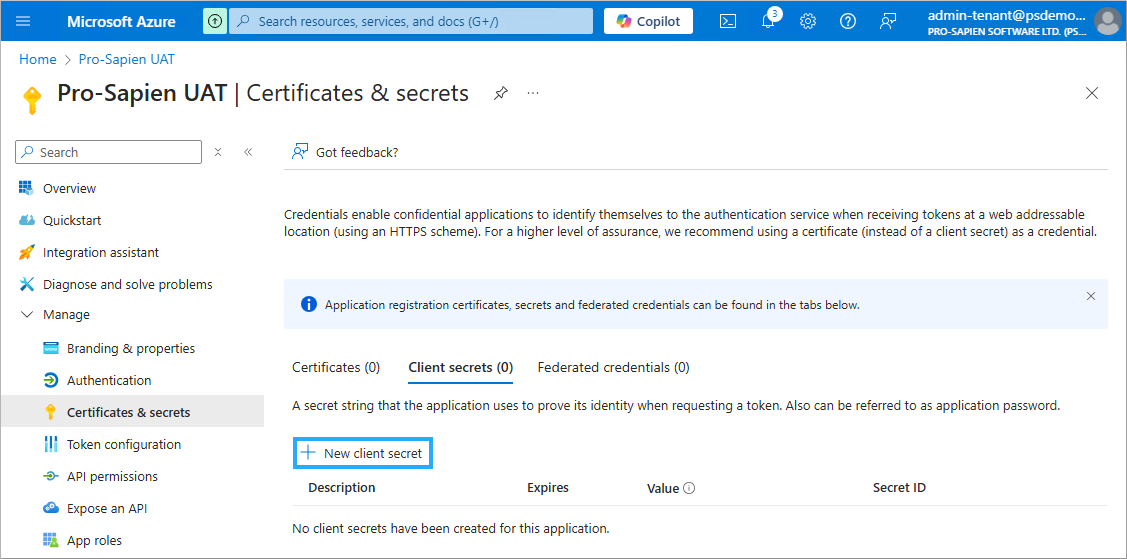Open the notifications bell
This screenshot has height=559, width=1127.
point(768,21)
